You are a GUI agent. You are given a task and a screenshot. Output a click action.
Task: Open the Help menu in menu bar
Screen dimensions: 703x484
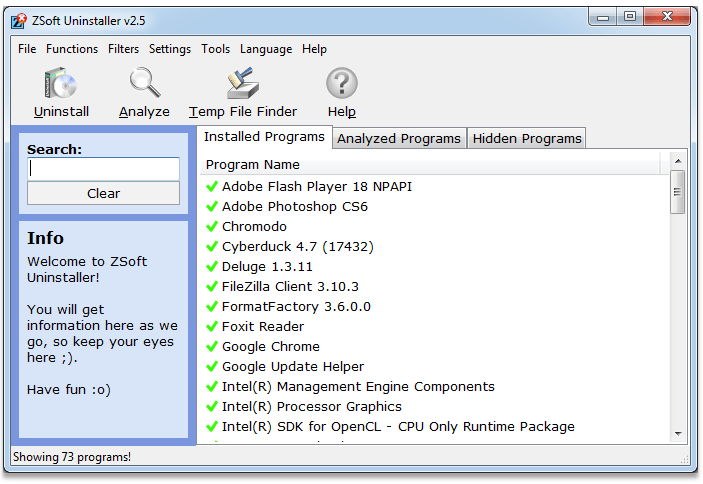tap(314, 49)
